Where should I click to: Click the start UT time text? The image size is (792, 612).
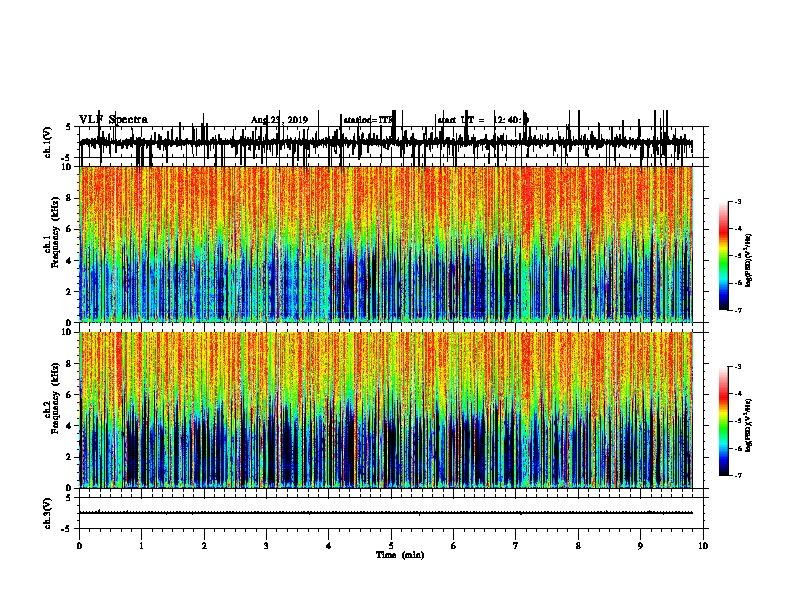[483, 120]
